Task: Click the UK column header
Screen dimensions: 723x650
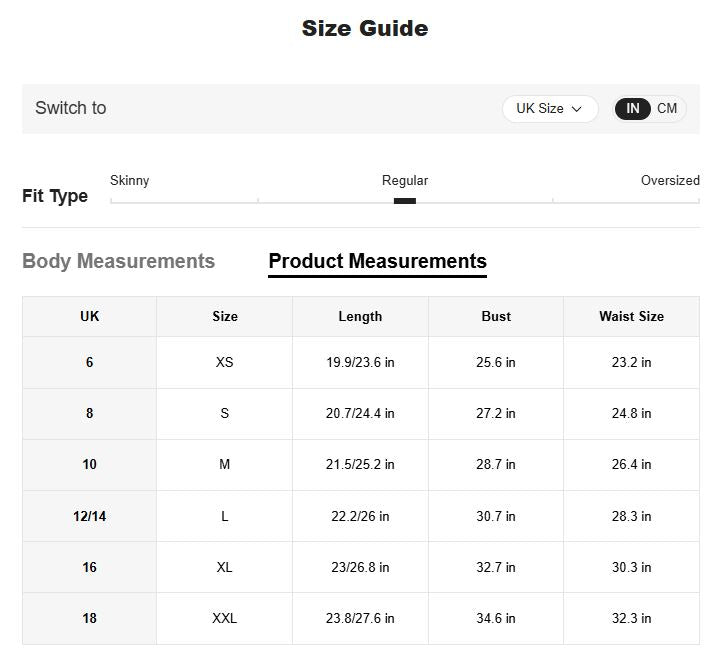Action: [x=89, y=316]
